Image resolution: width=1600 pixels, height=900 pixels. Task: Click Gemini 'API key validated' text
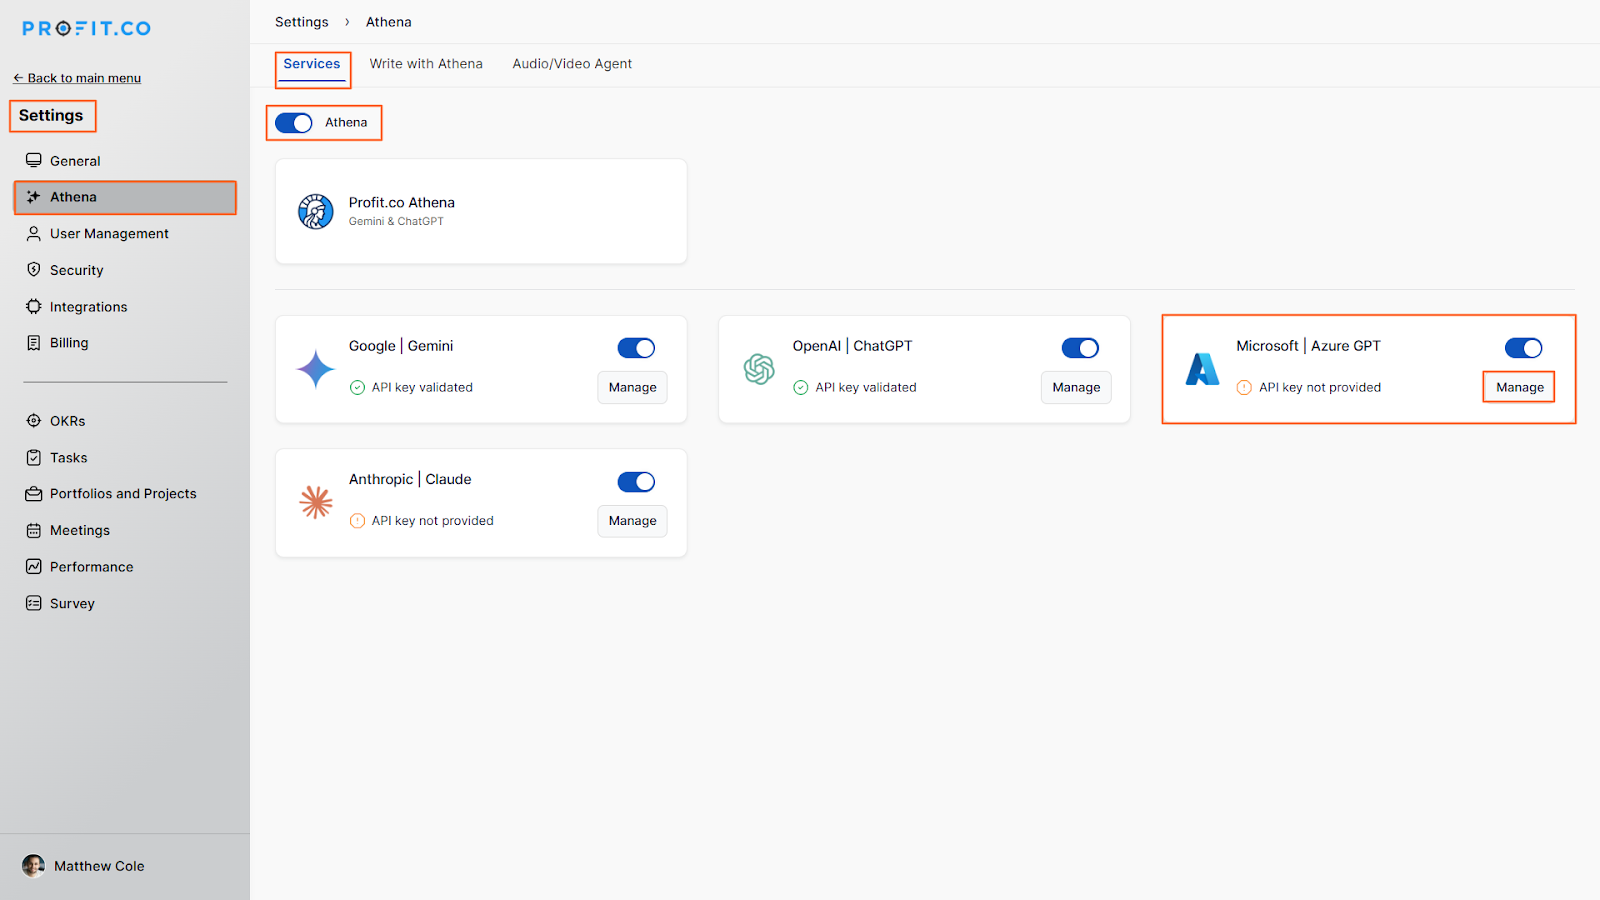422,388
